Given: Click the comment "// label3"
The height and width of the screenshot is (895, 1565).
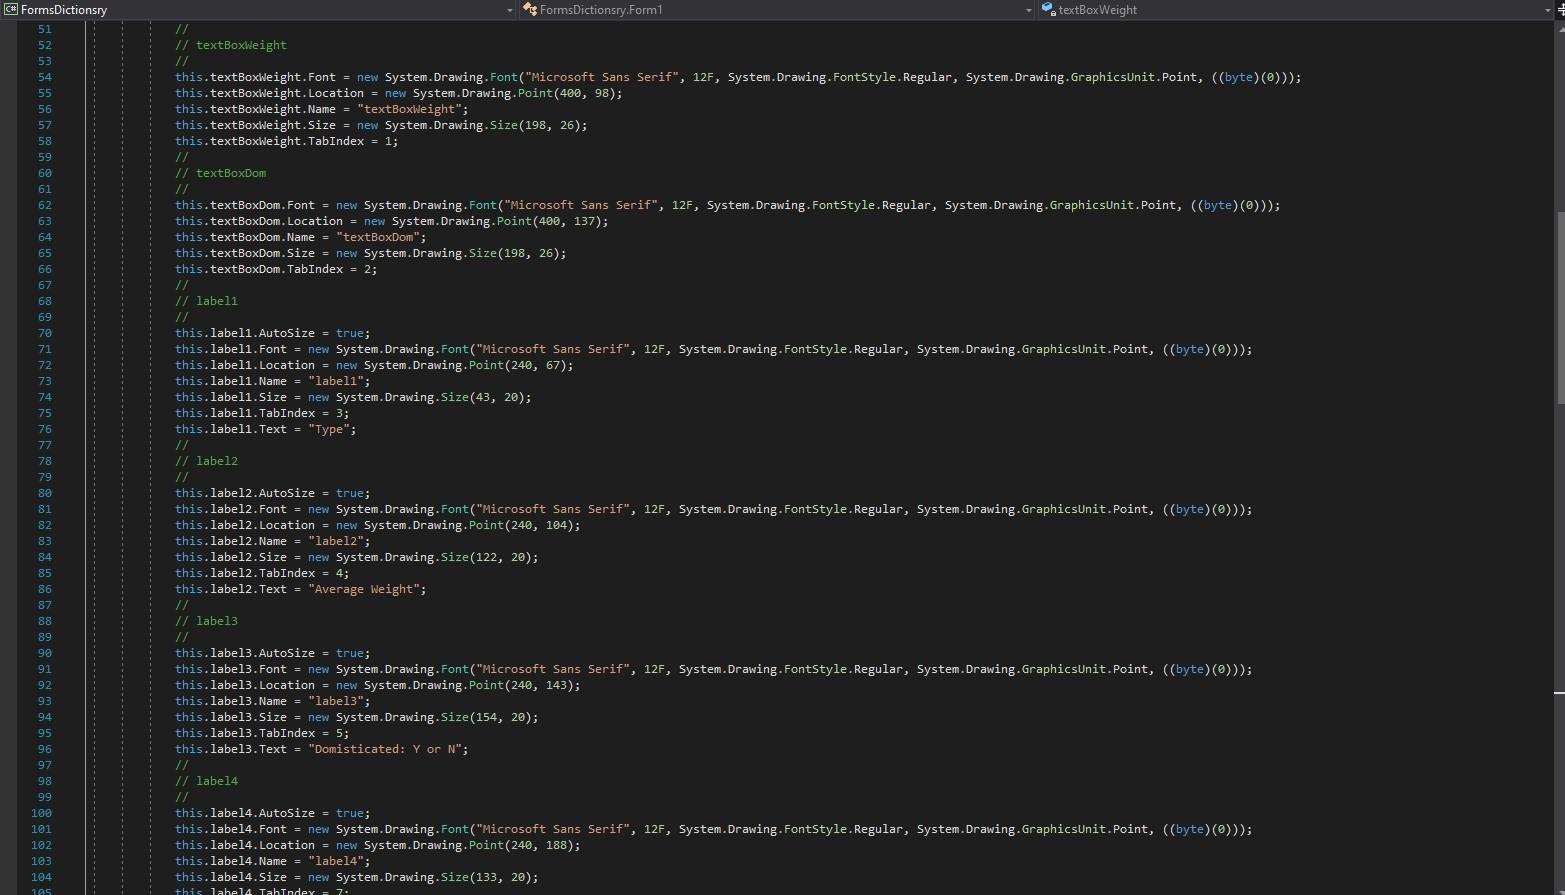Looking at the screenshot, I should [x=208, y=621].
